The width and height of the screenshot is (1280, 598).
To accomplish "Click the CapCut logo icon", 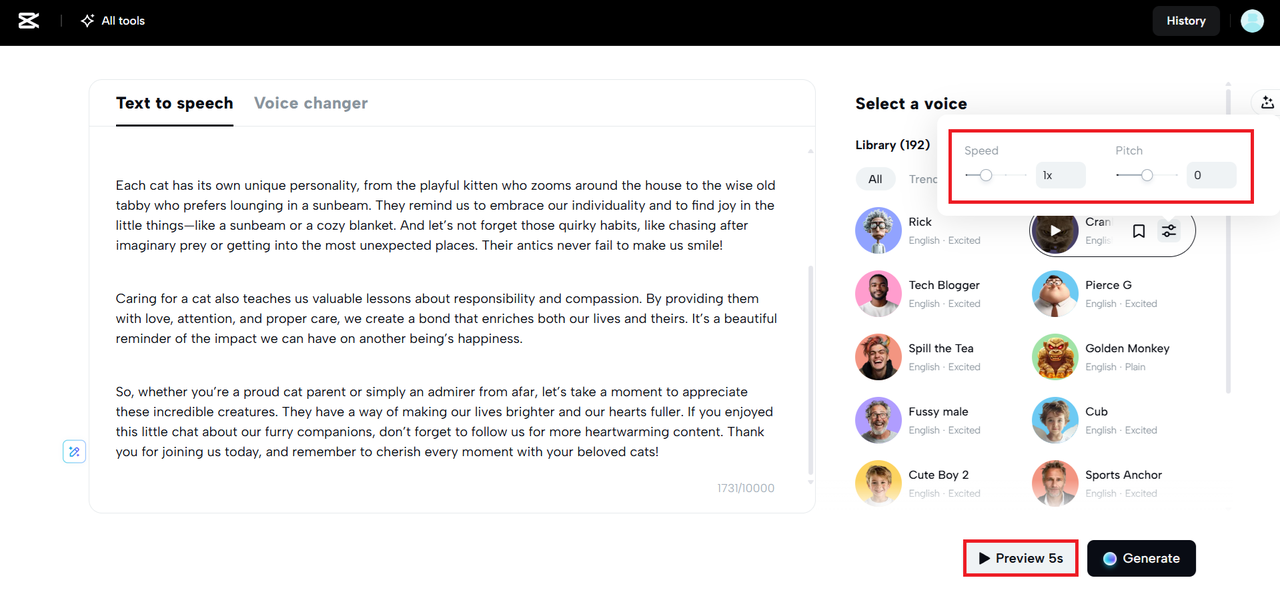I will pos(29,21).
